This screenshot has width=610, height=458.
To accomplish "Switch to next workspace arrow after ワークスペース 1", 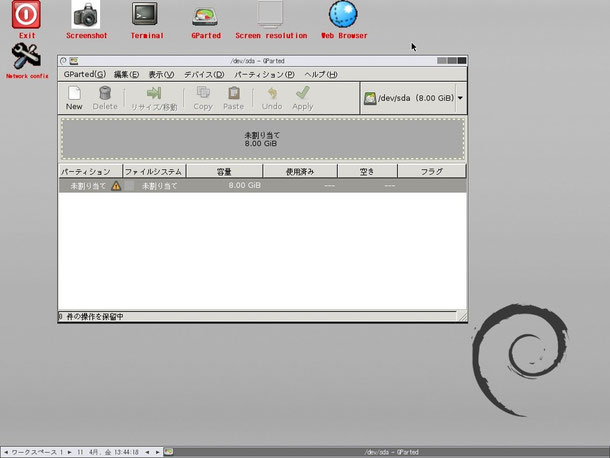I will pos(69,452).
